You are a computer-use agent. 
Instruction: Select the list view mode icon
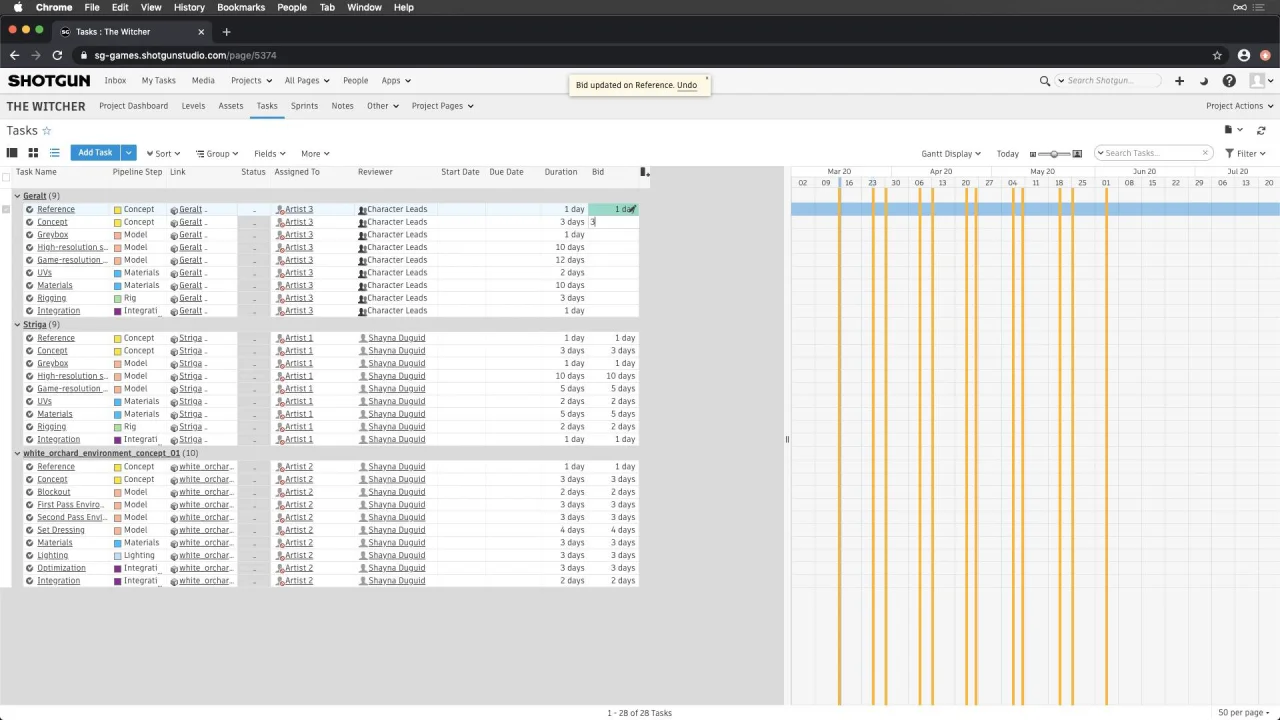54,153
